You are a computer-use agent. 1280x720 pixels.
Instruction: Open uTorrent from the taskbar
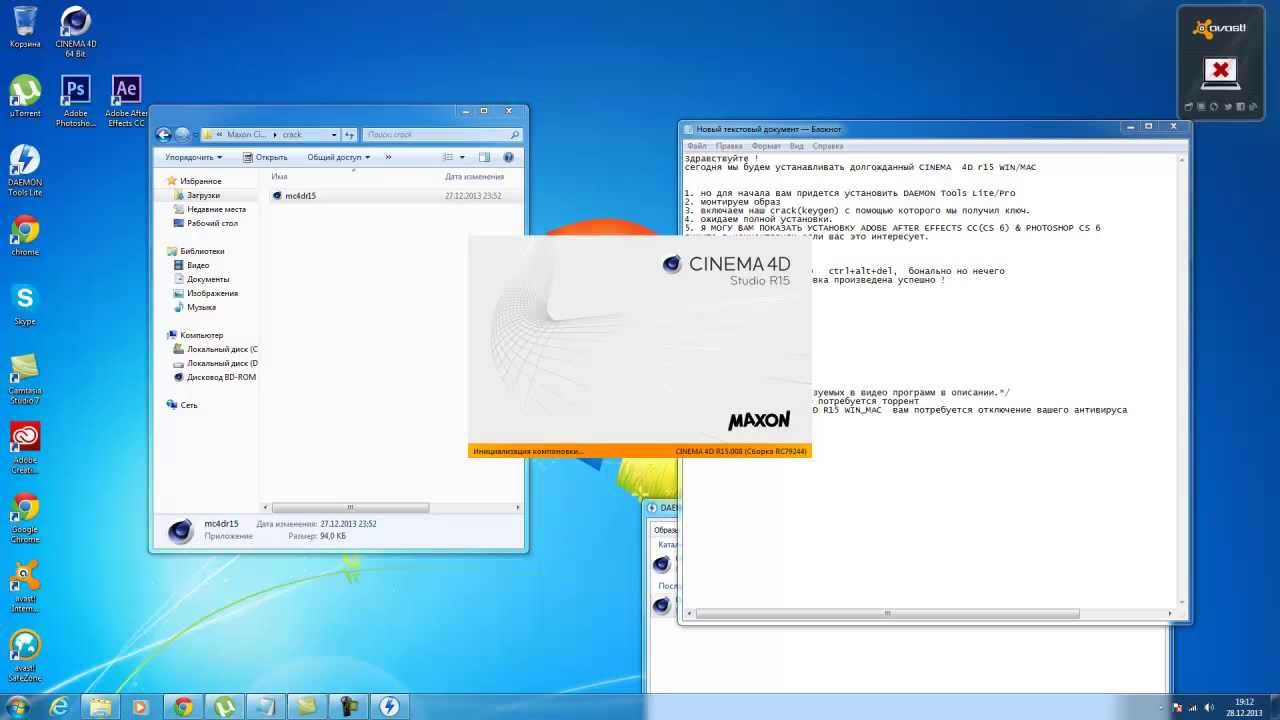(x=224, y=706)
